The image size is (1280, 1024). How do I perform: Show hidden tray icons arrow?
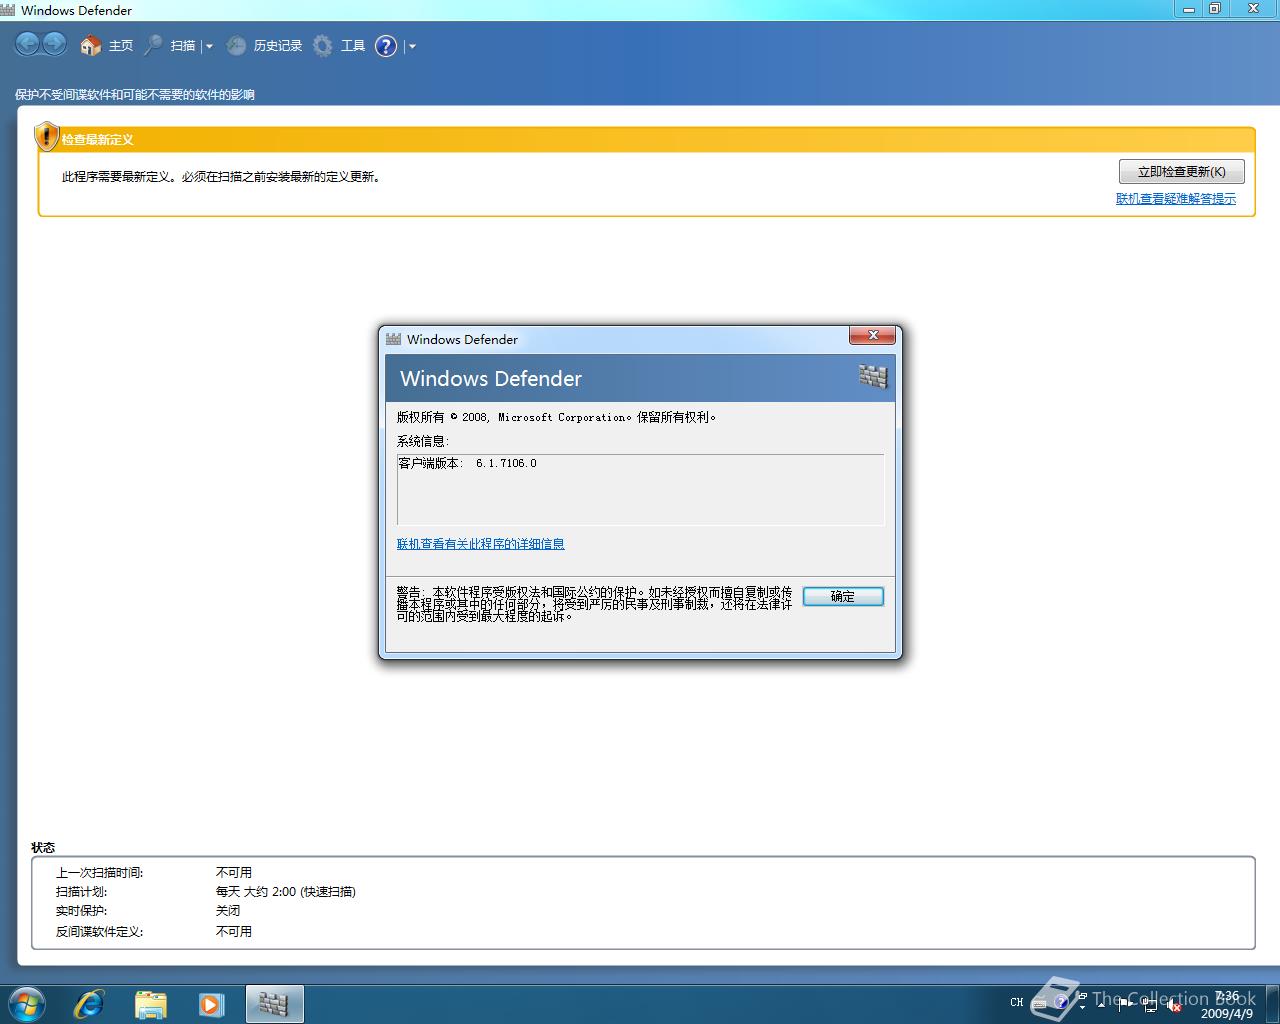click(1101, 1005)
